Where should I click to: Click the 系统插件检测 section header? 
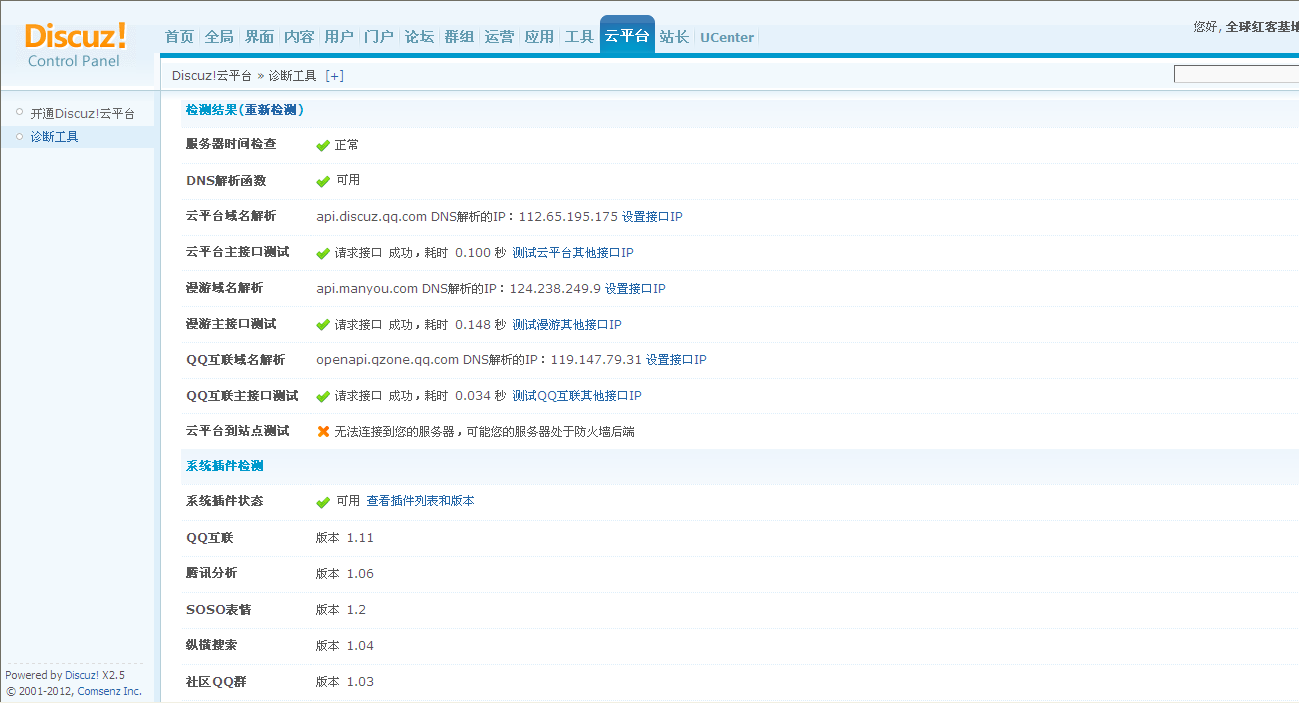(x=225, y=466)
